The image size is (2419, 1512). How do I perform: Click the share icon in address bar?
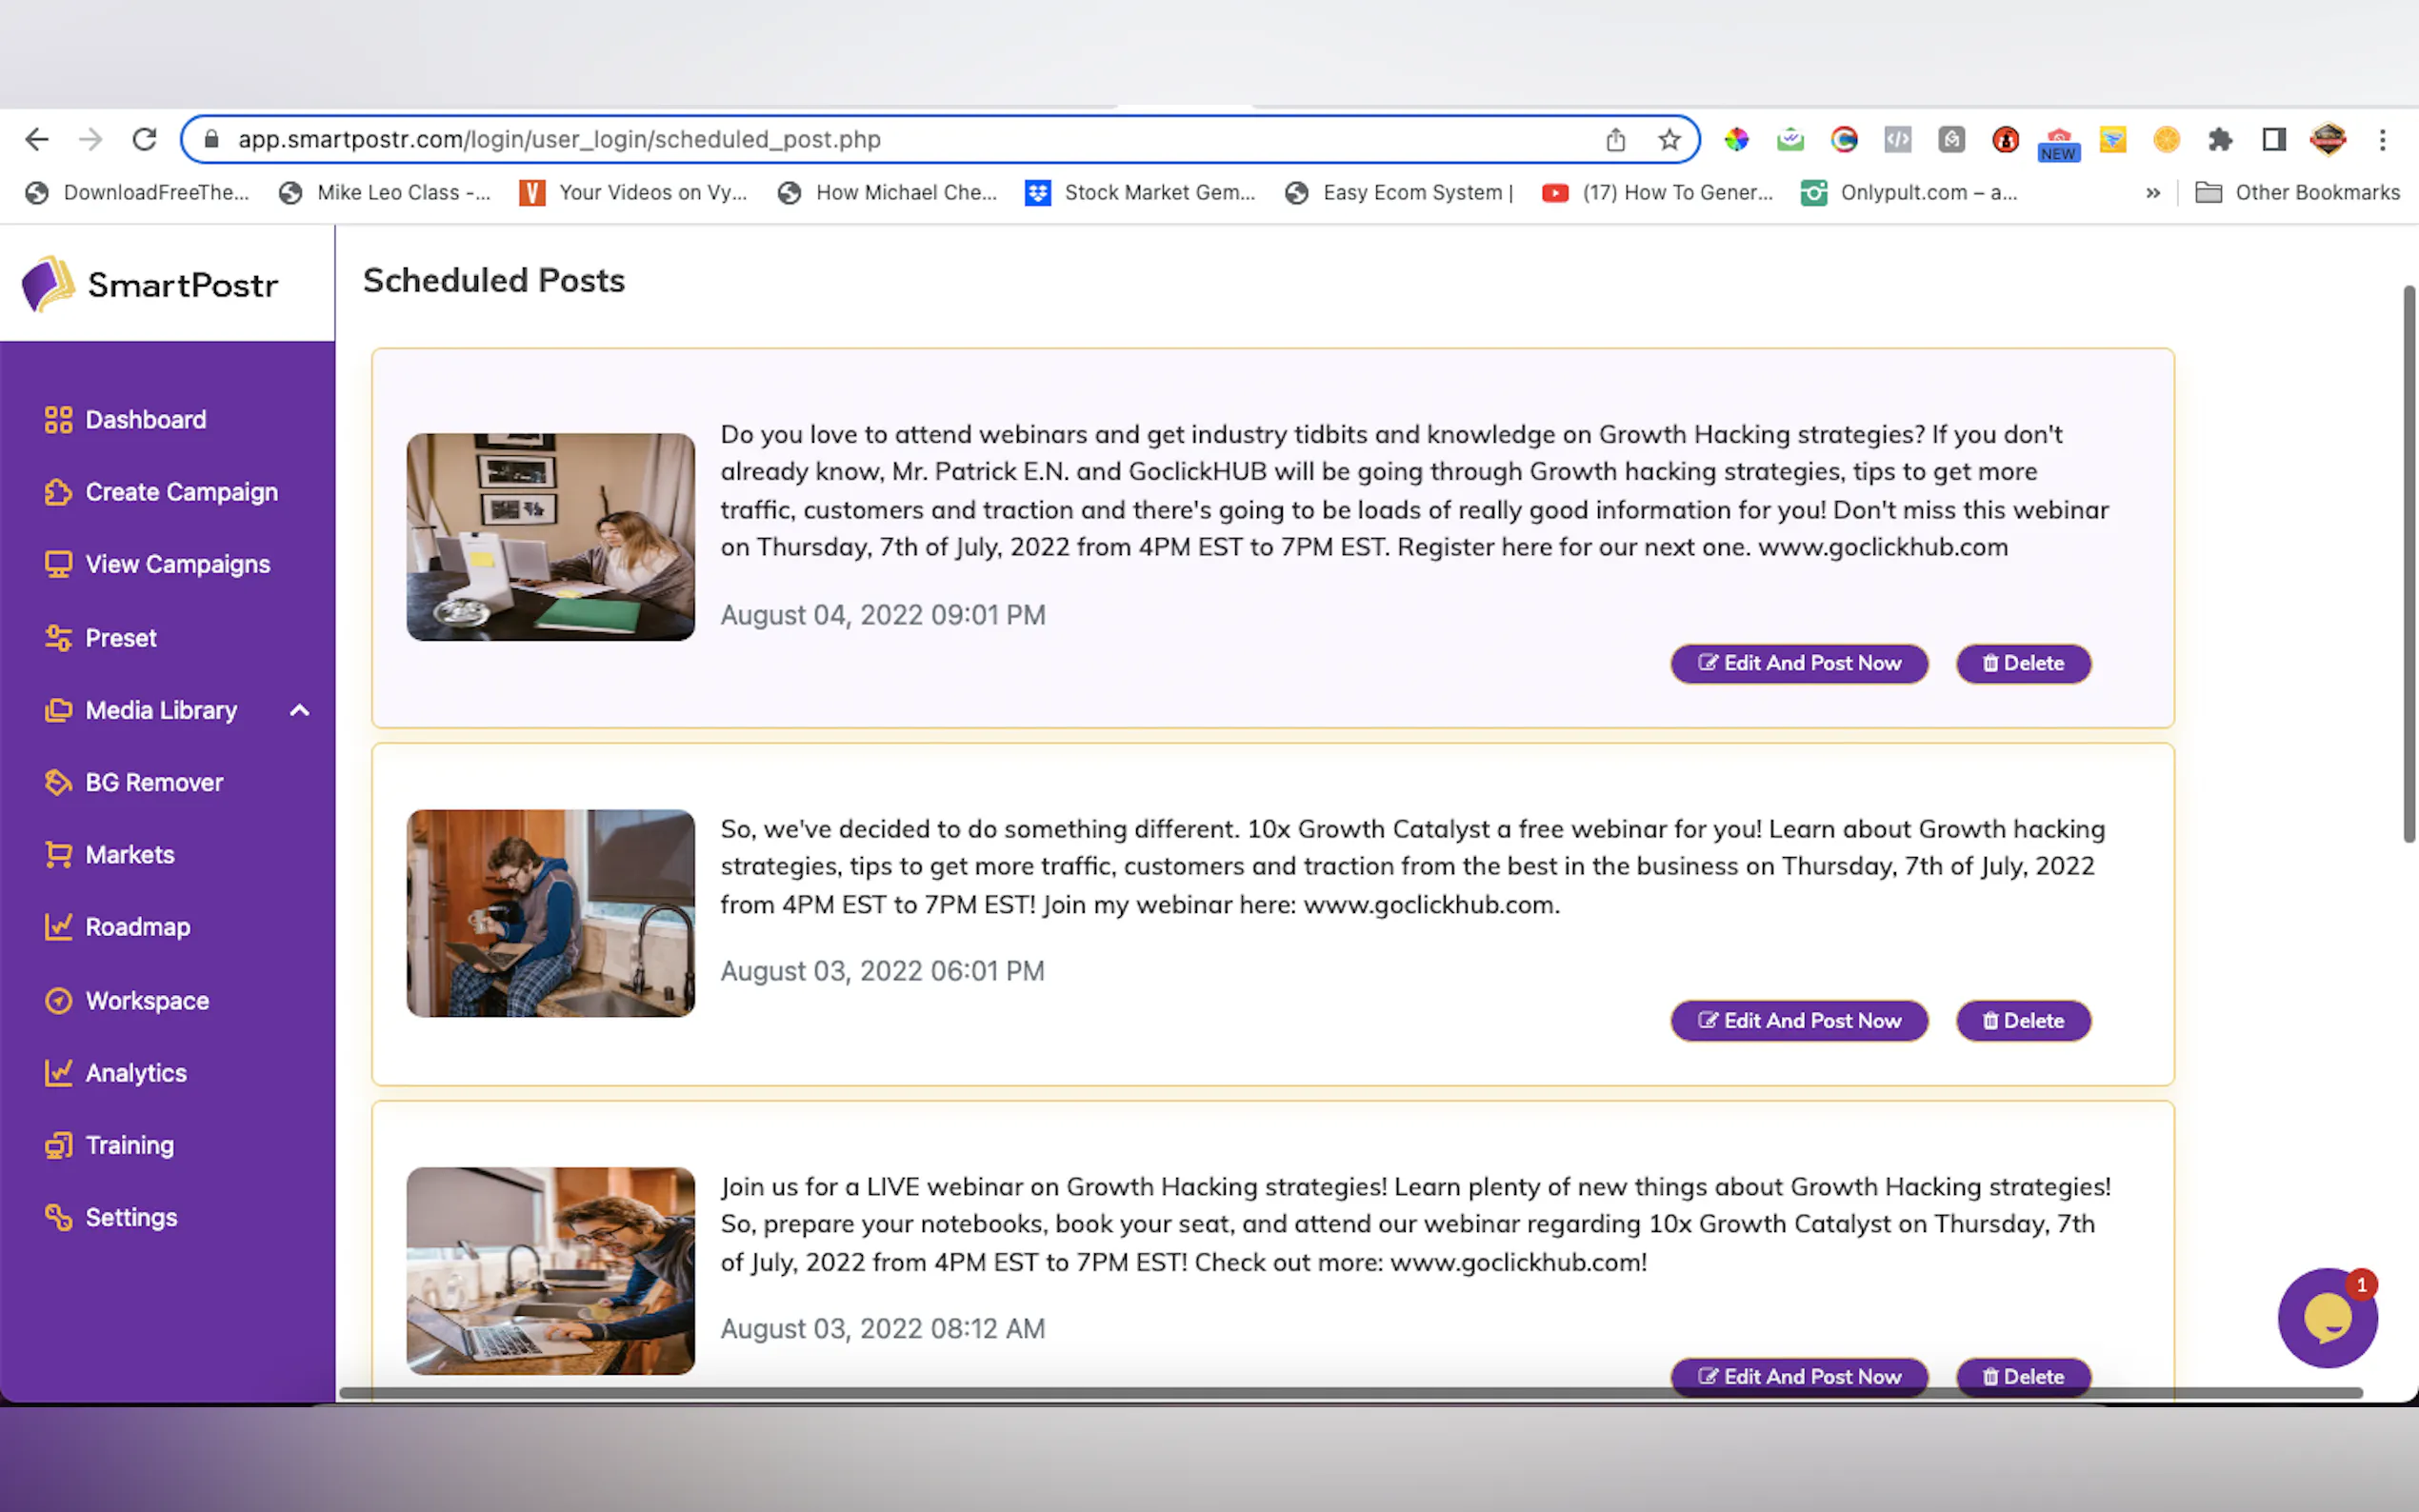click(x=1615, y=140)
